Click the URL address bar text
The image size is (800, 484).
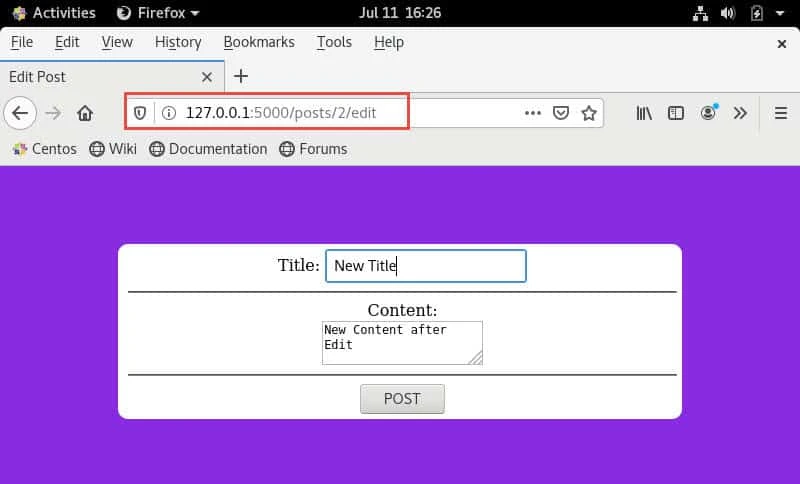tap(281, 113)
